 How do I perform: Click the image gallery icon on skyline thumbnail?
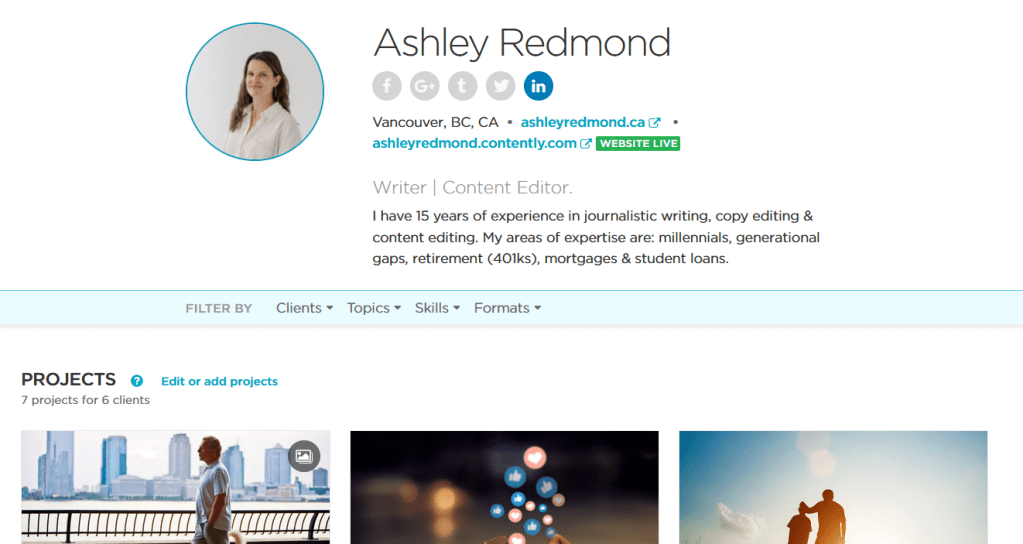coord(304,456)
